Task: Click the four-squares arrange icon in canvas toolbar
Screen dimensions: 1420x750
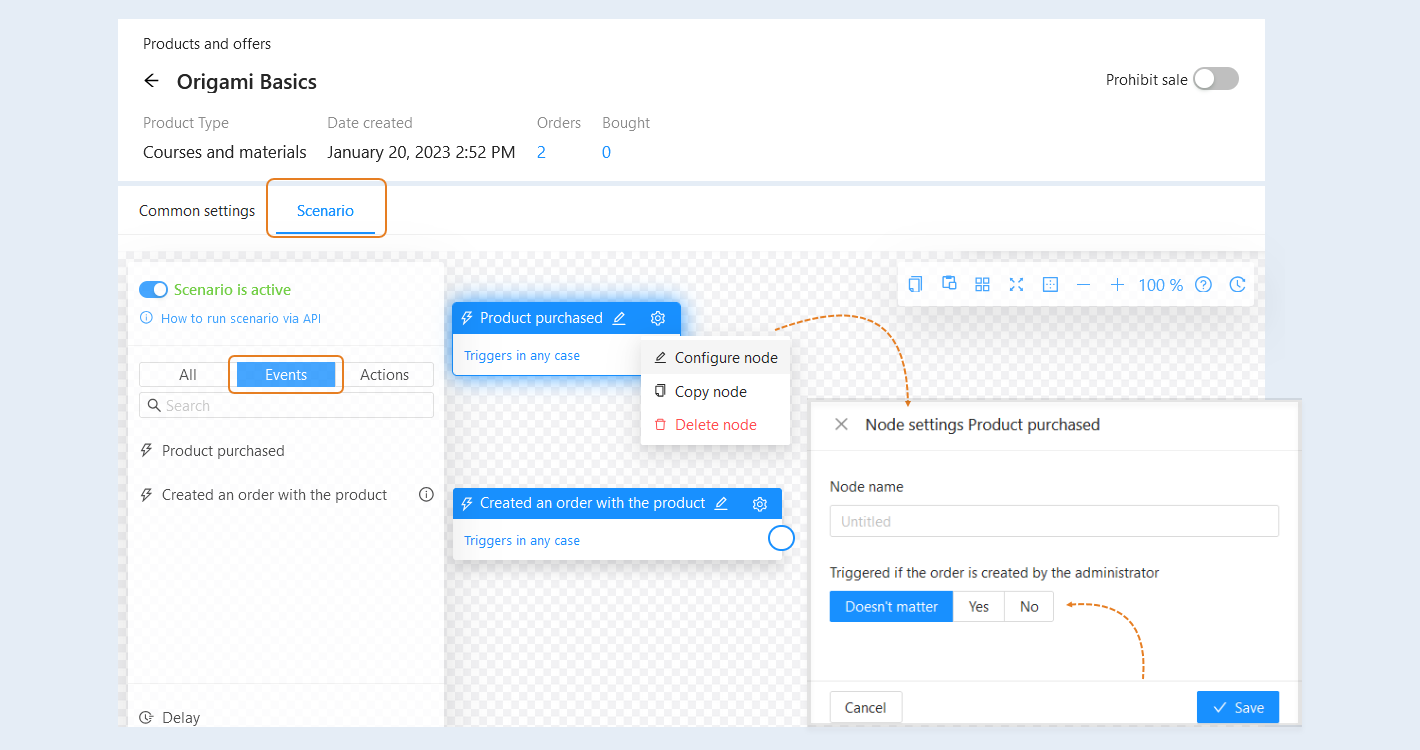Action: tap(982, 284)
